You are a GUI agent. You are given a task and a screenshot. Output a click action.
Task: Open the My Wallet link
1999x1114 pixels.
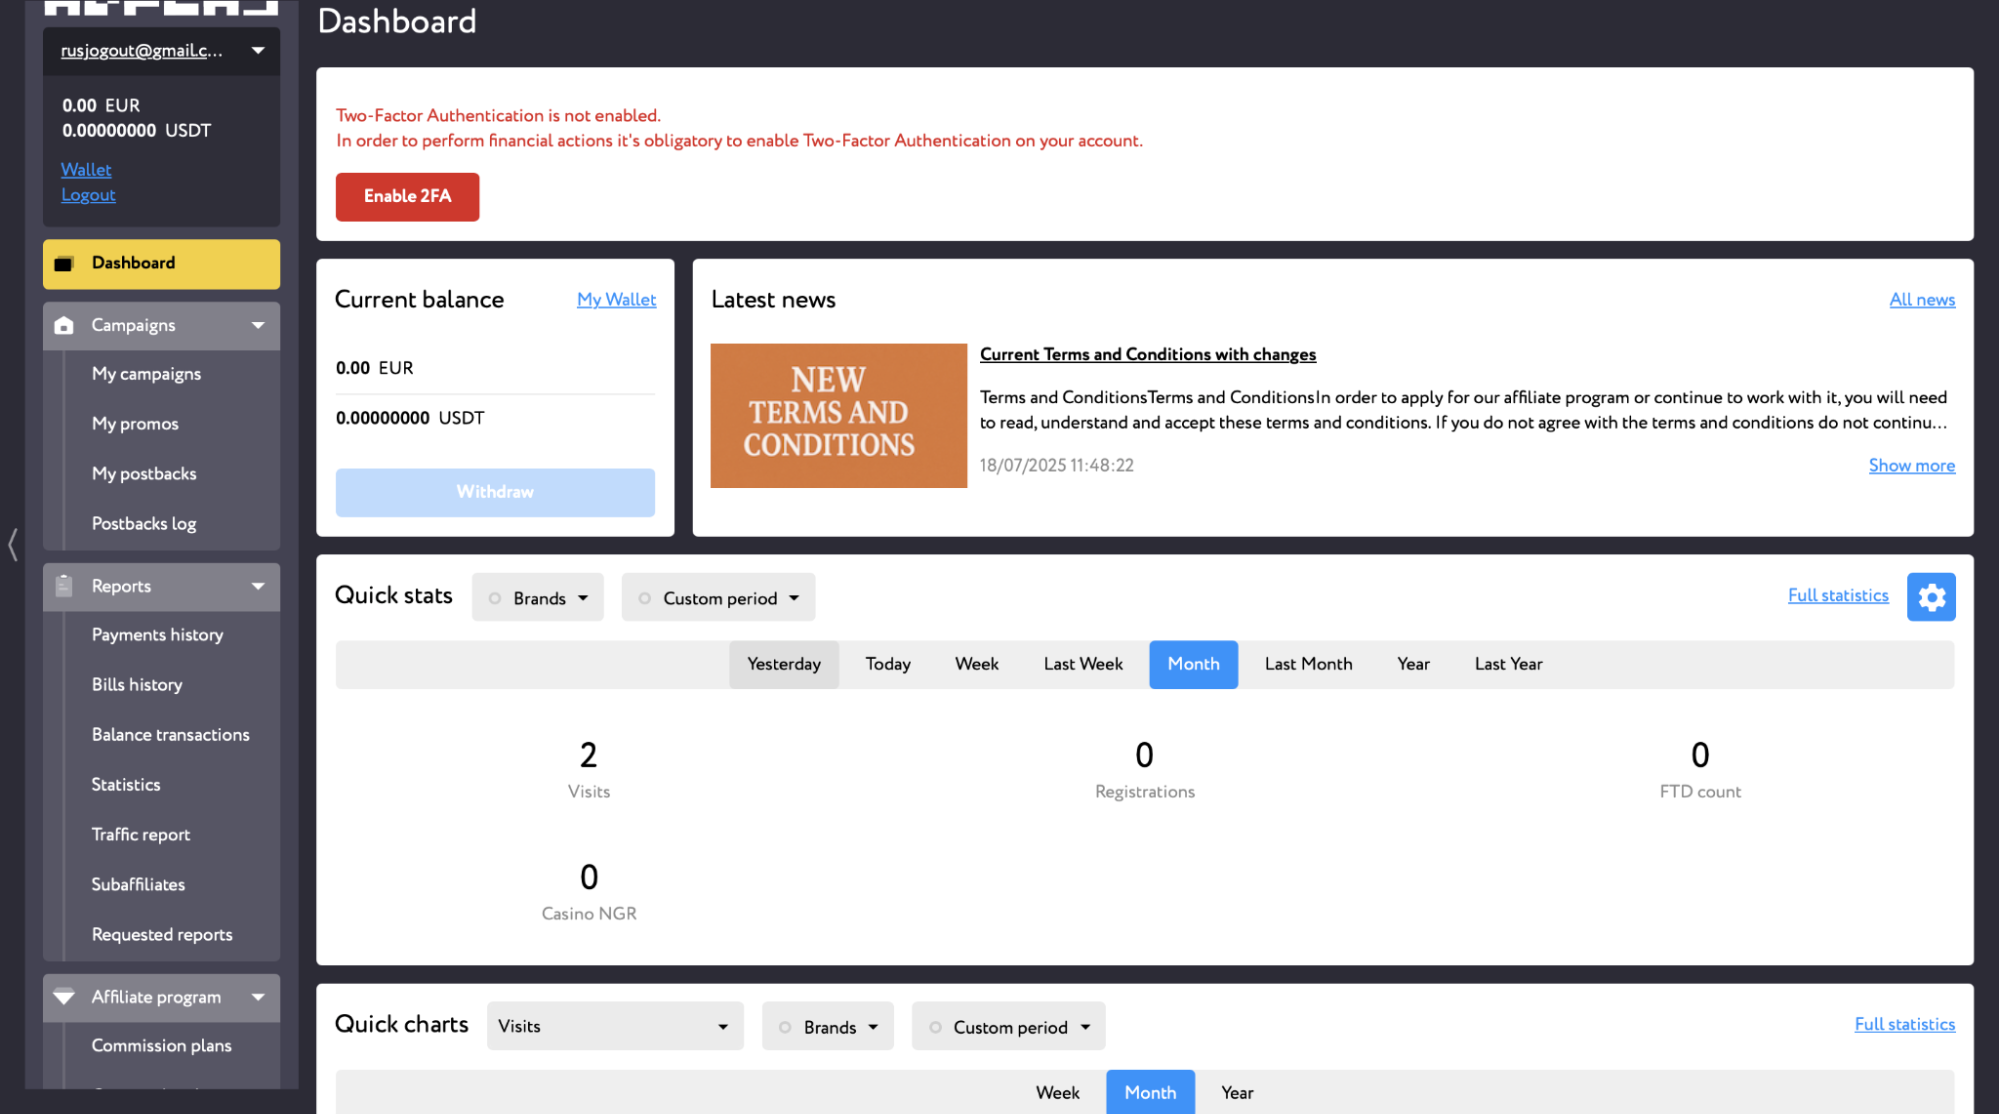coord(616,299)
